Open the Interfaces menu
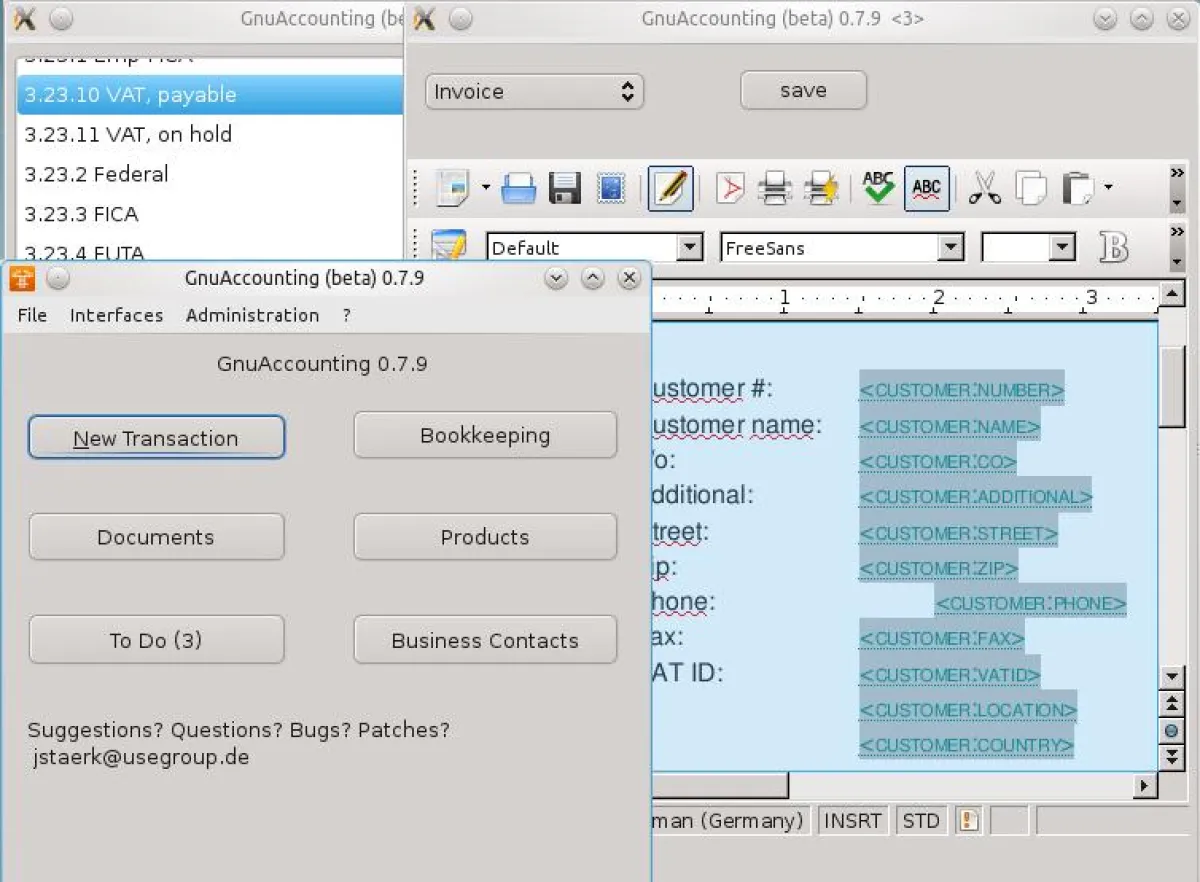Image resolution: width=1200 pixels, height=882 pixels. [116, 315]
